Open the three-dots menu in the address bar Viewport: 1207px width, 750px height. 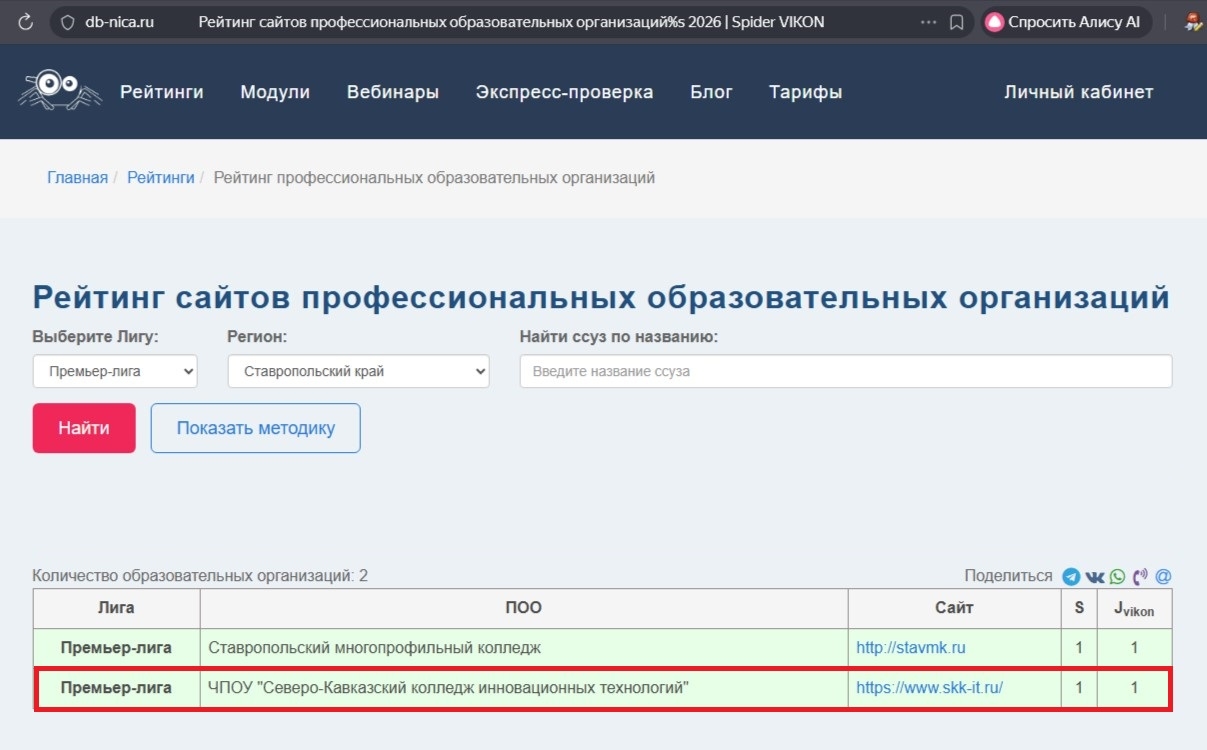(928, 22)
